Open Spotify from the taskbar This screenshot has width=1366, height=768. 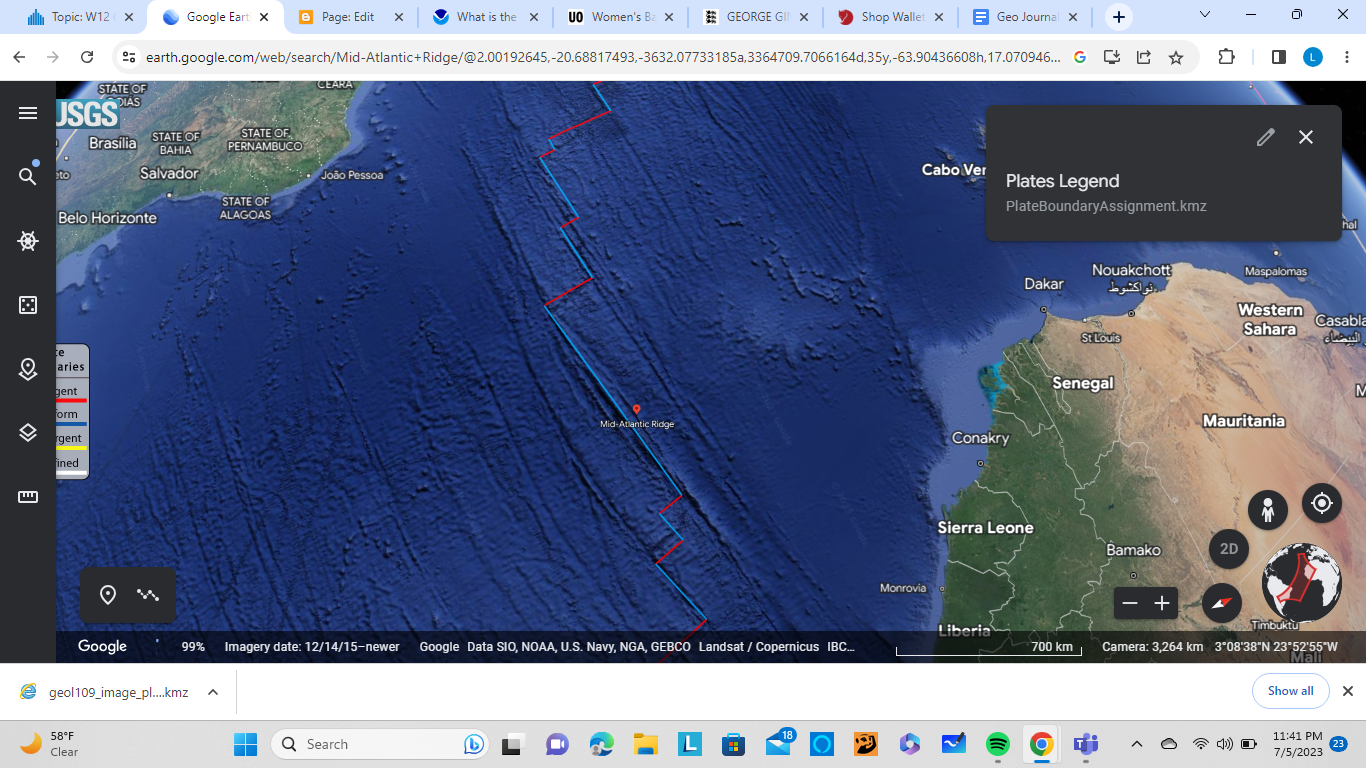pyautogui.click(x=997, y=744)
